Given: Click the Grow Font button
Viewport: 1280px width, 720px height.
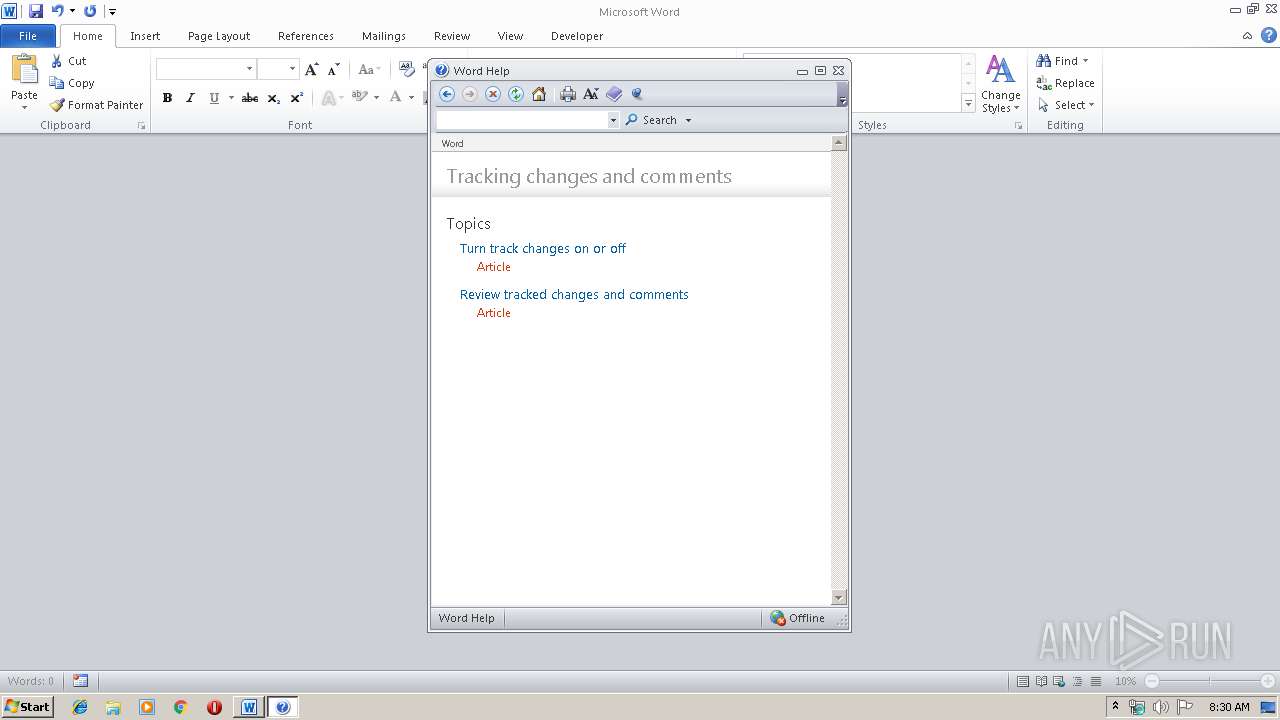Looking at the screenshot, I should pos(312,69).
